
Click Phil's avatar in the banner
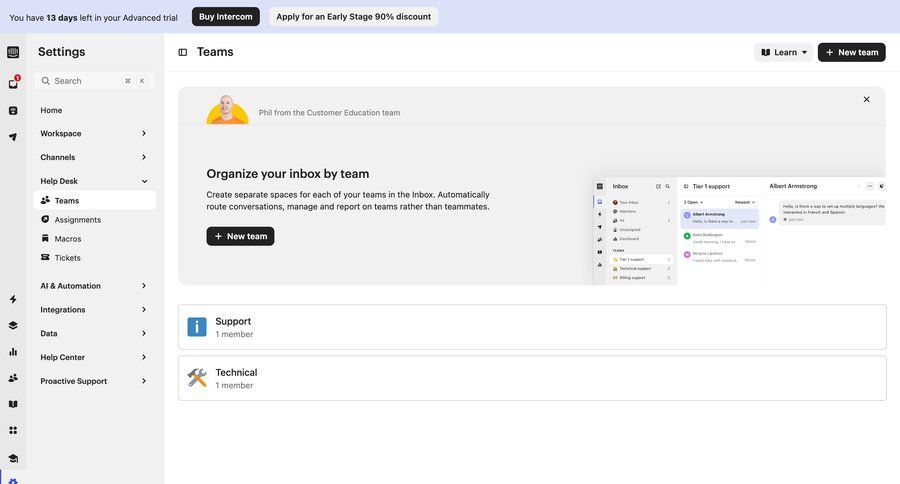pyautogui.click(x=227, y=110)
